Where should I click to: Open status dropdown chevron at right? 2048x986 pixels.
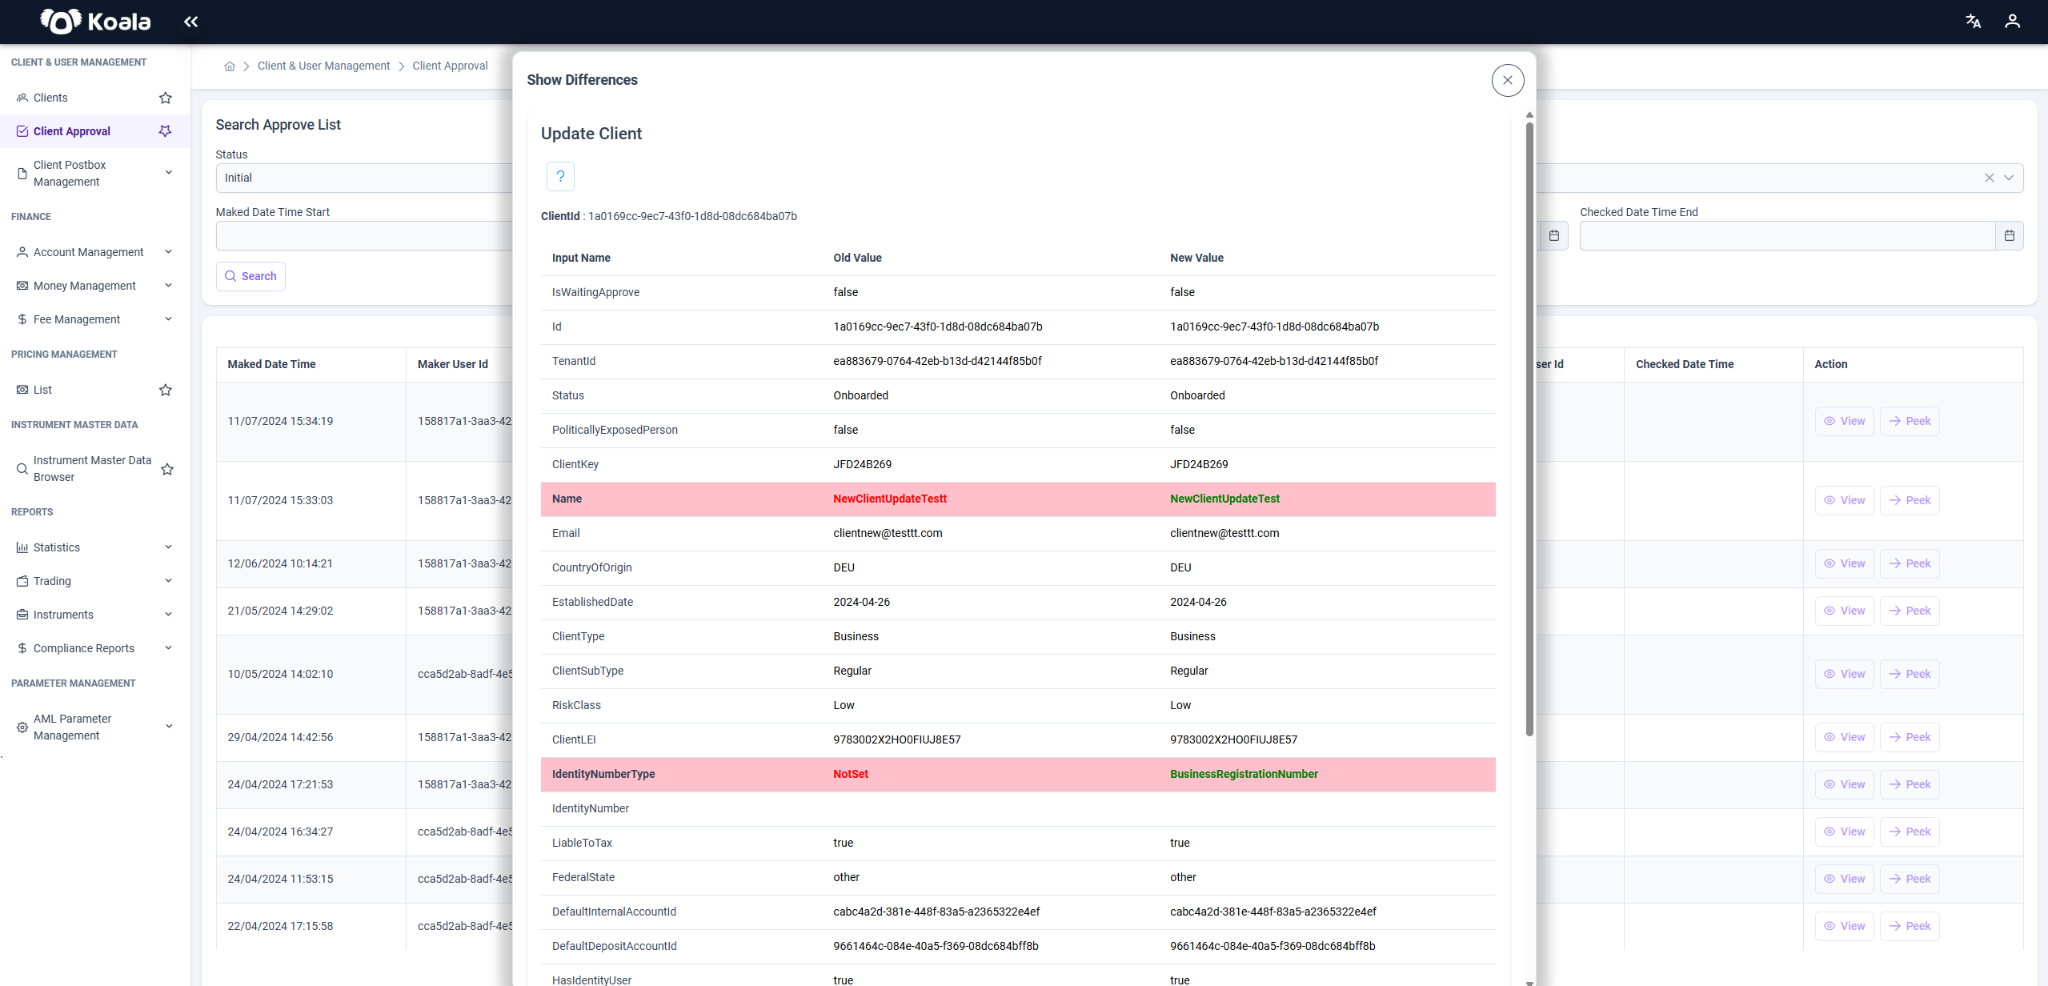coord(2009,178)
